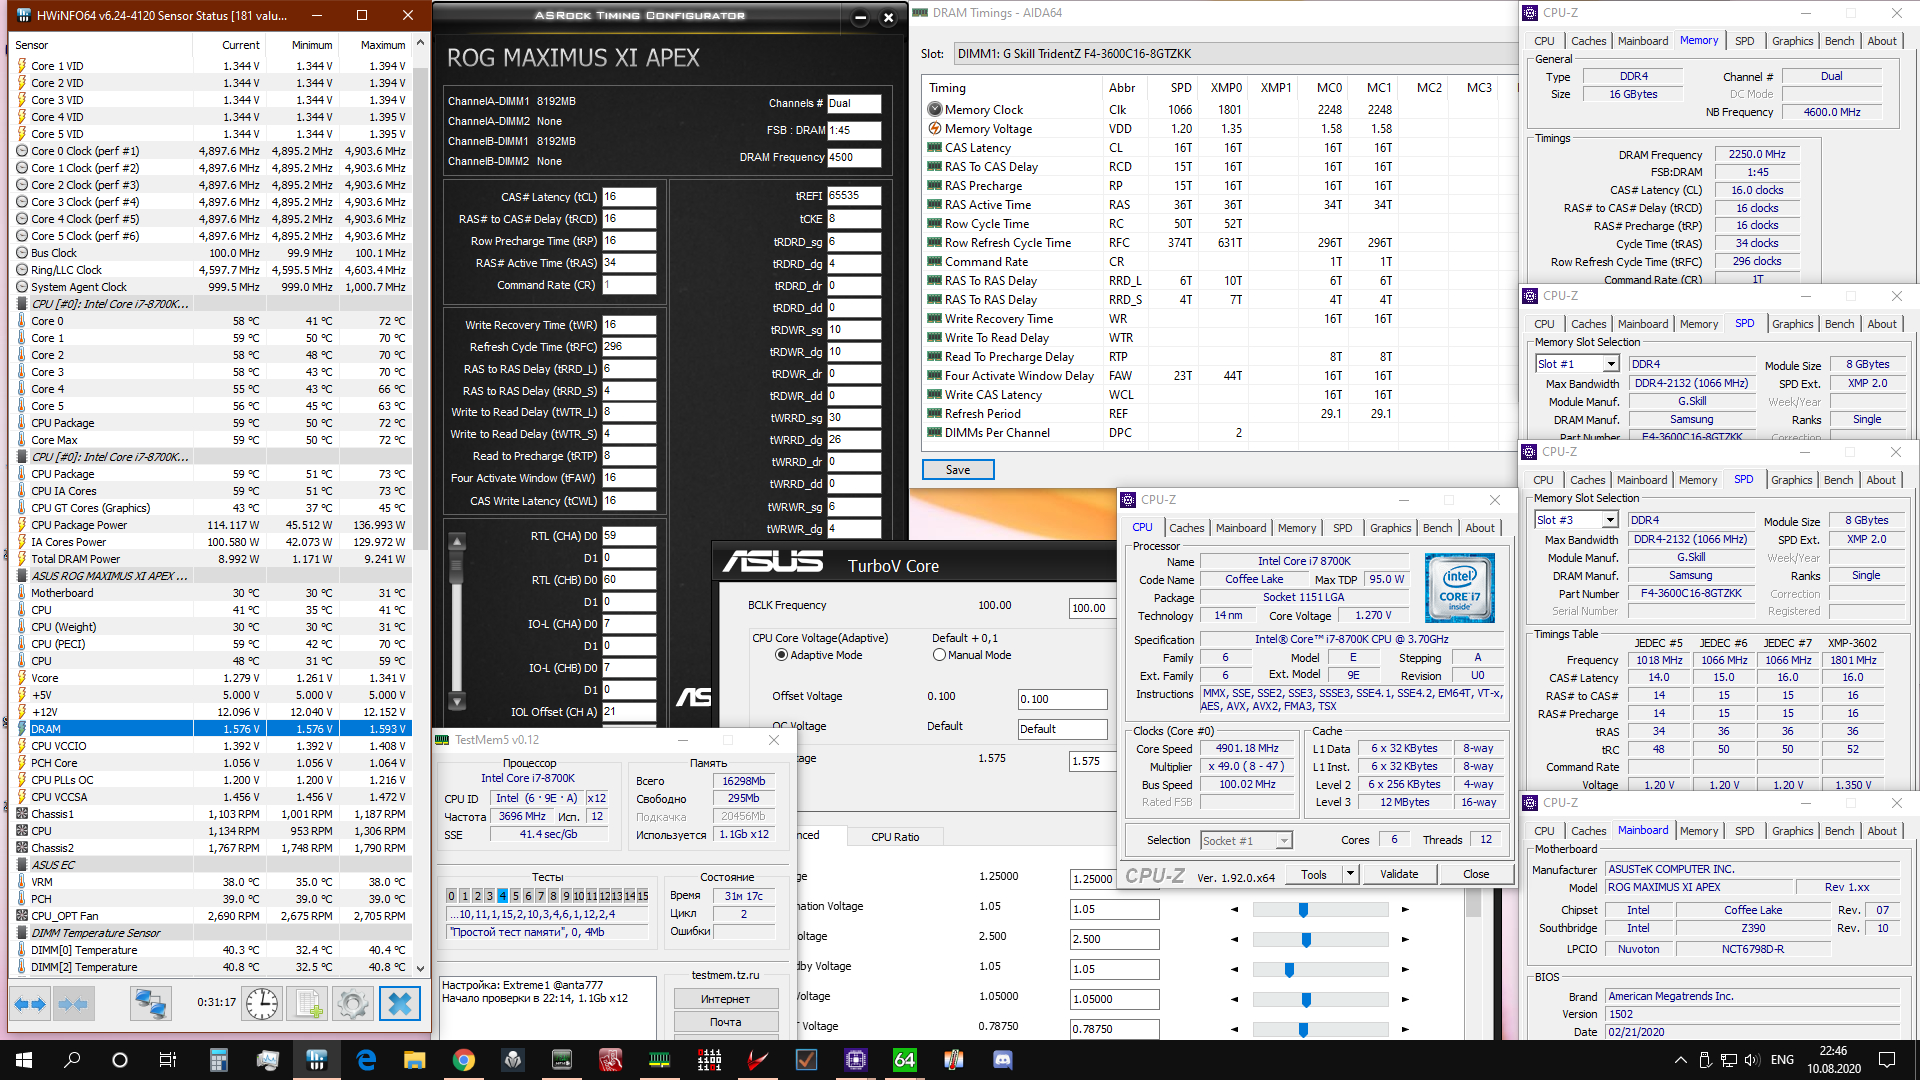Viewport: 1920px width, 1080px height.
Task: Open the CPU Ratio tab in TurboV Core
Action: (x=894, y=837)
